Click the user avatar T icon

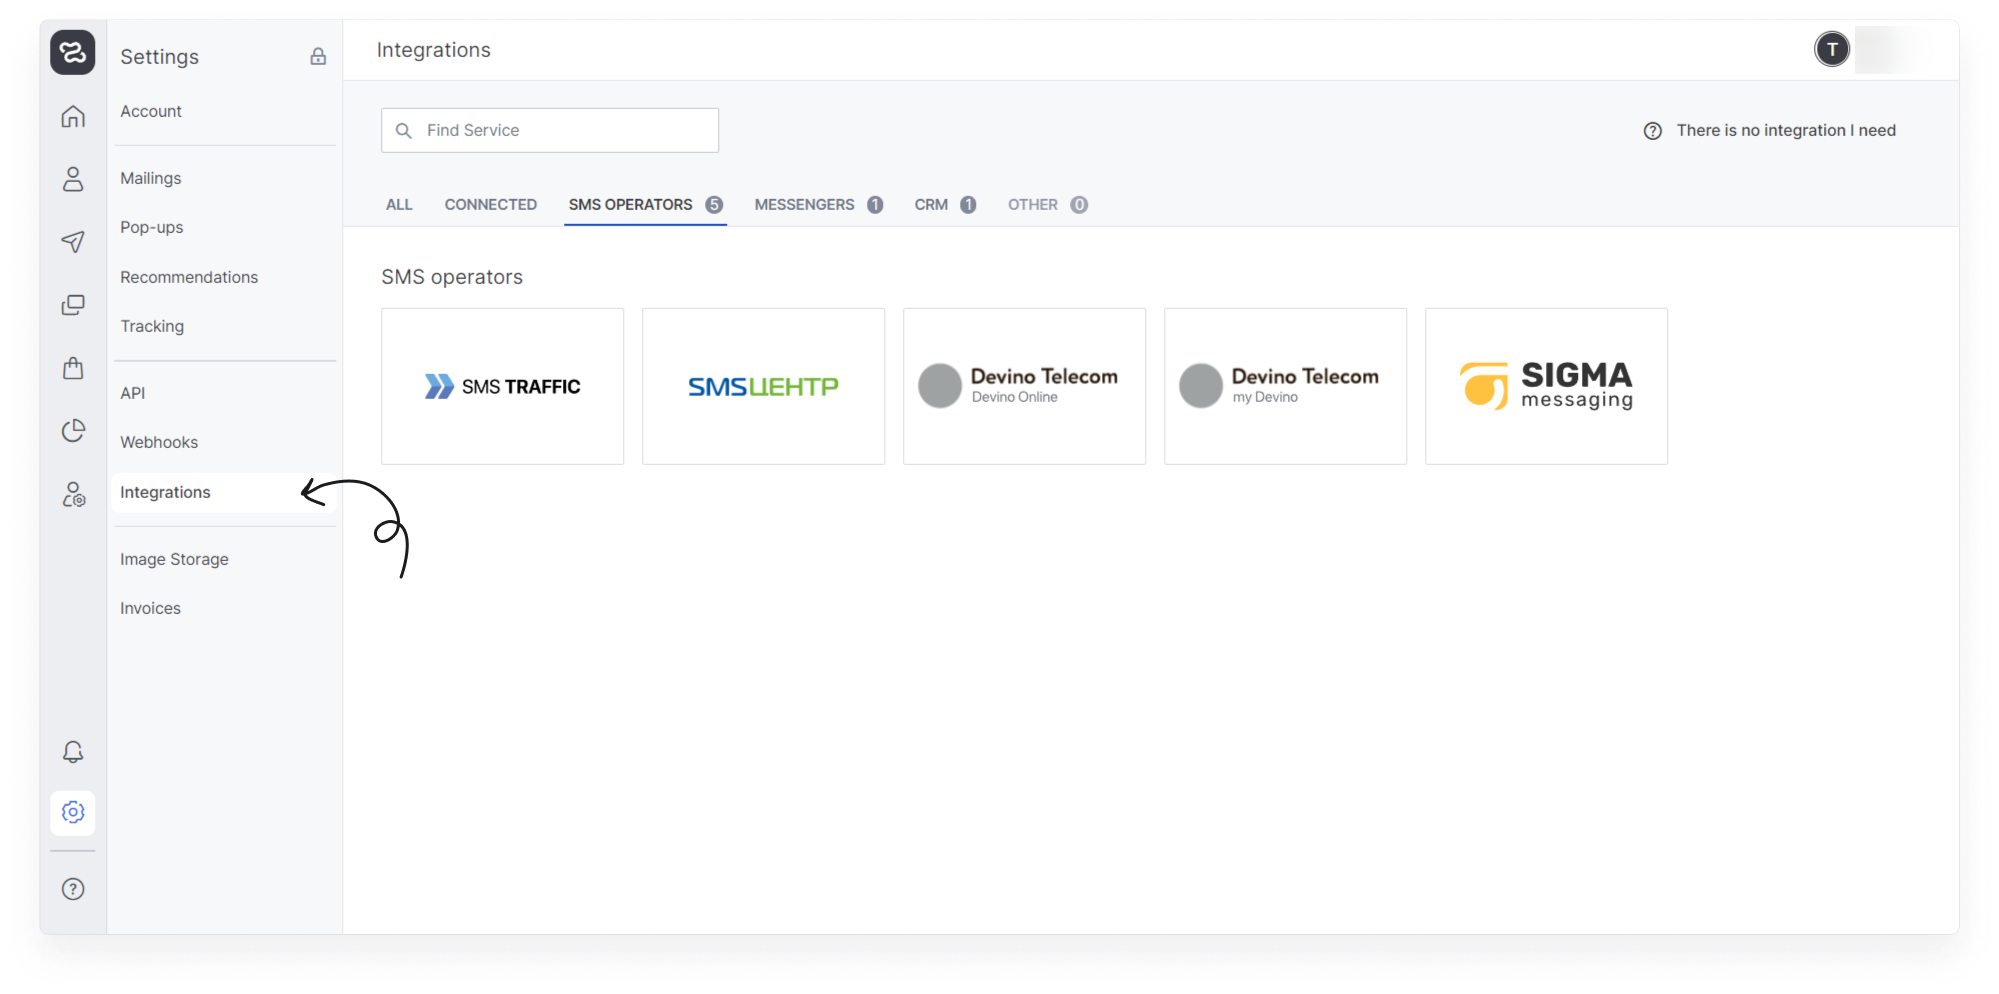coord(1832,49)
